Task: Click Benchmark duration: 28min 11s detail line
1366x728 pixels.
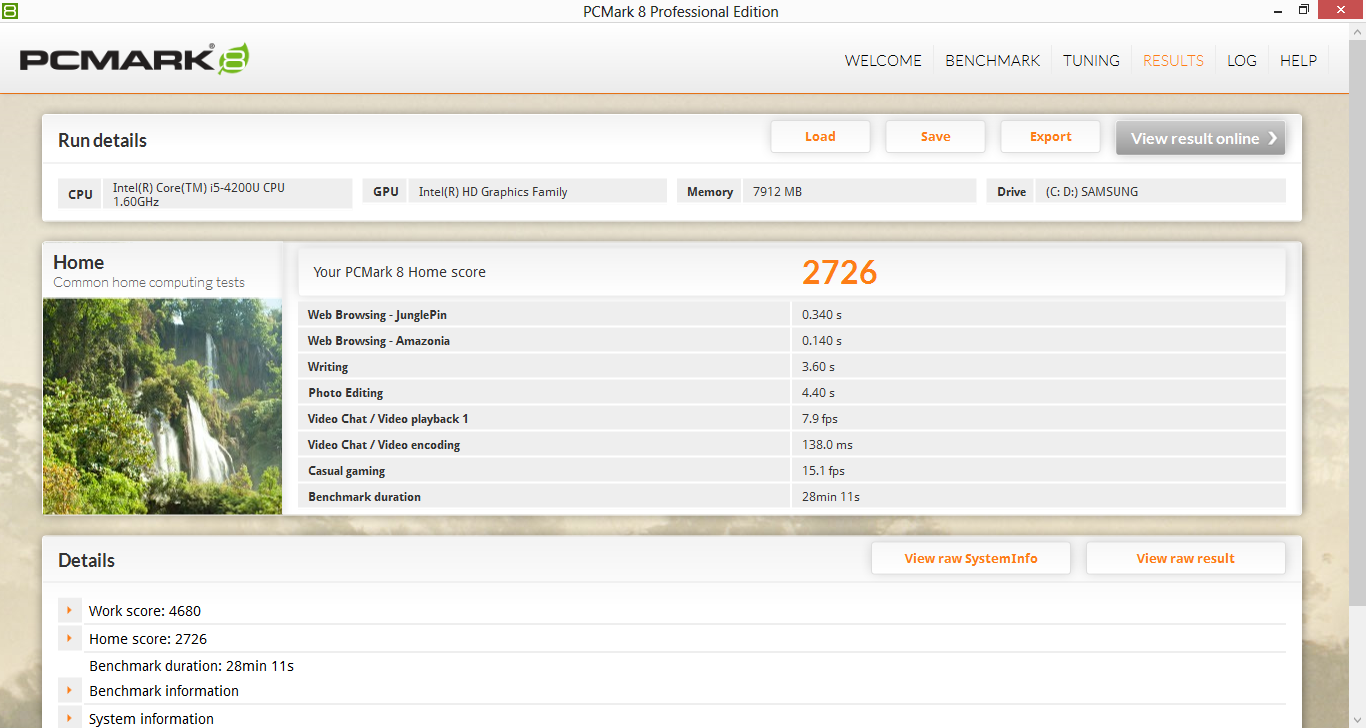Action: click(x=191, y=666)
